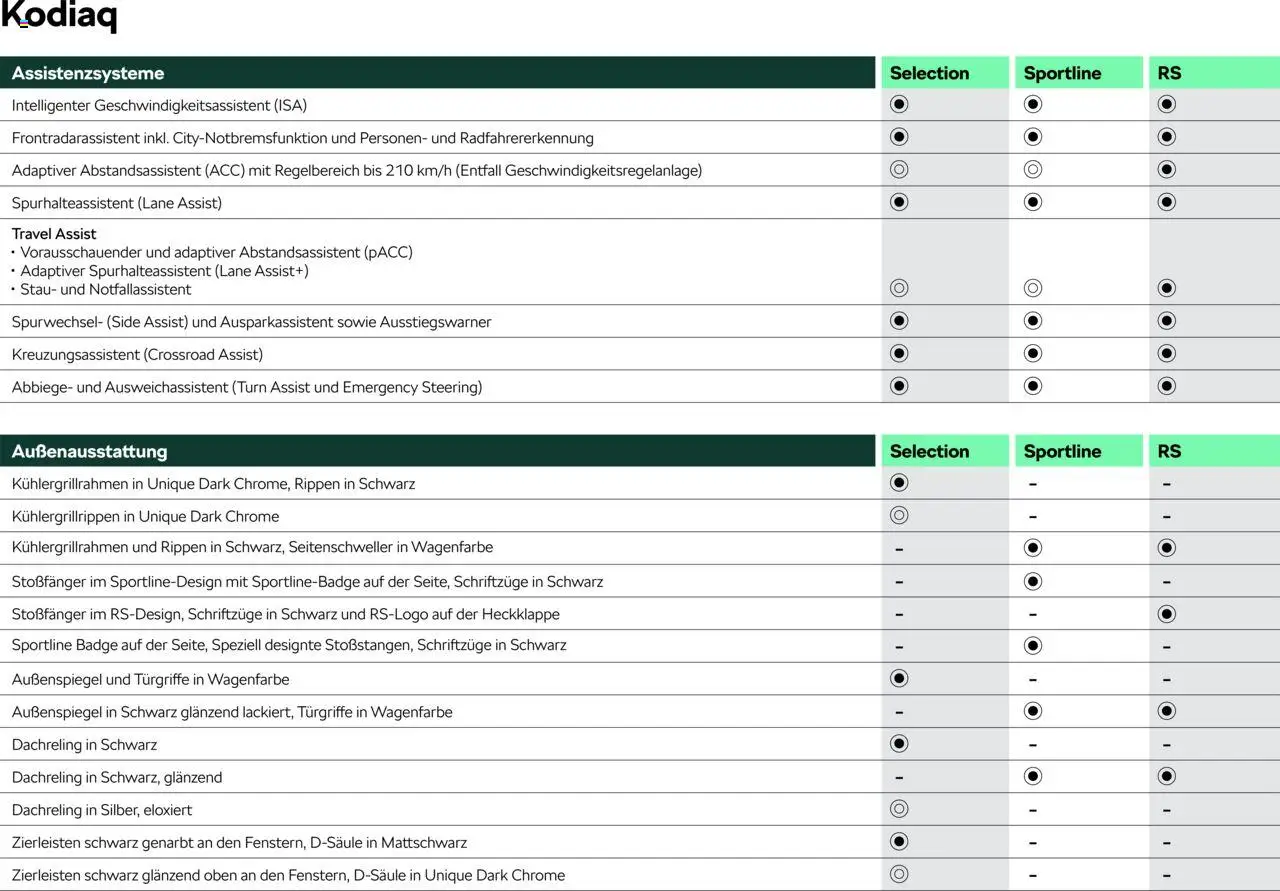This screenshot has width=1280, height=891.
Task: Select the Selection circle for Crossroad Assist
Action: 899,353
